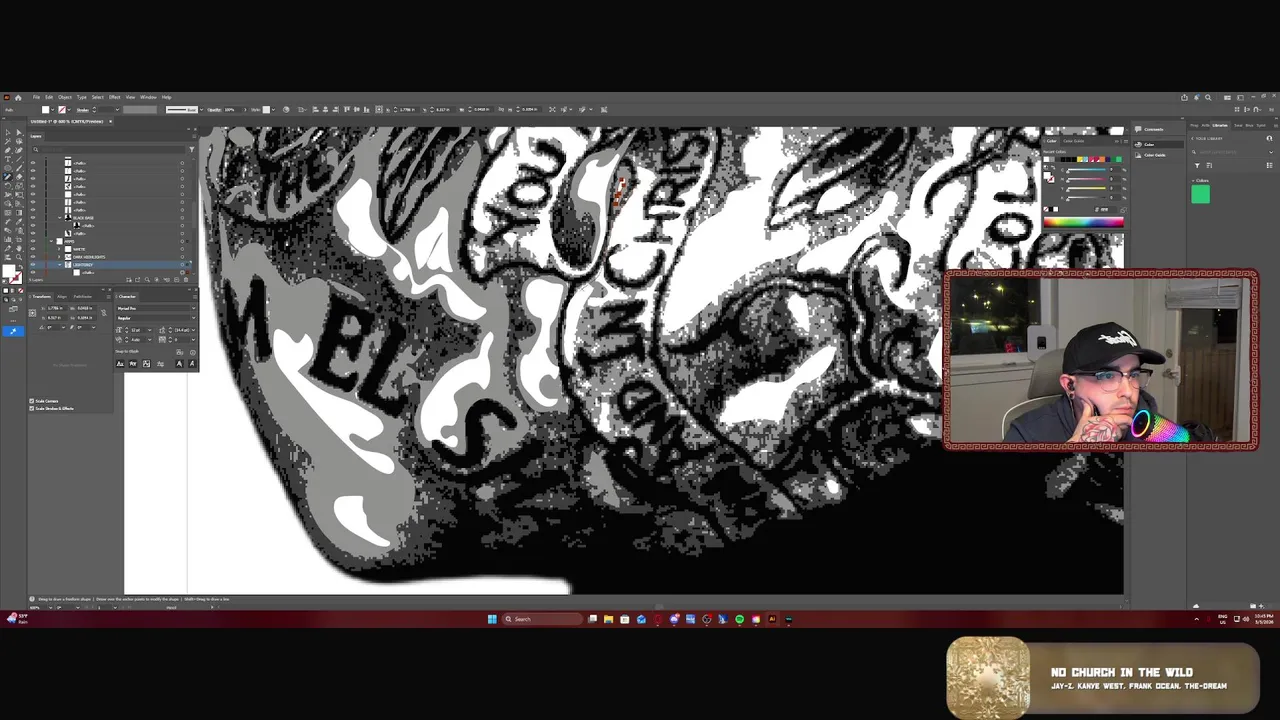The height and width of the screenshot is (720, 1280).
Task: Expand the DARK HIGHLIGHTS layer
Action: [59, 257]
